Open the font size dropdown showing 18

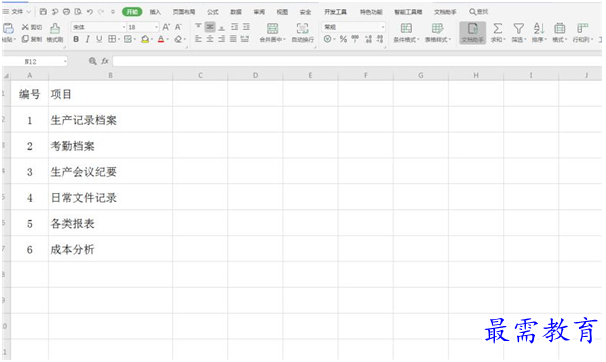point(157,27)
